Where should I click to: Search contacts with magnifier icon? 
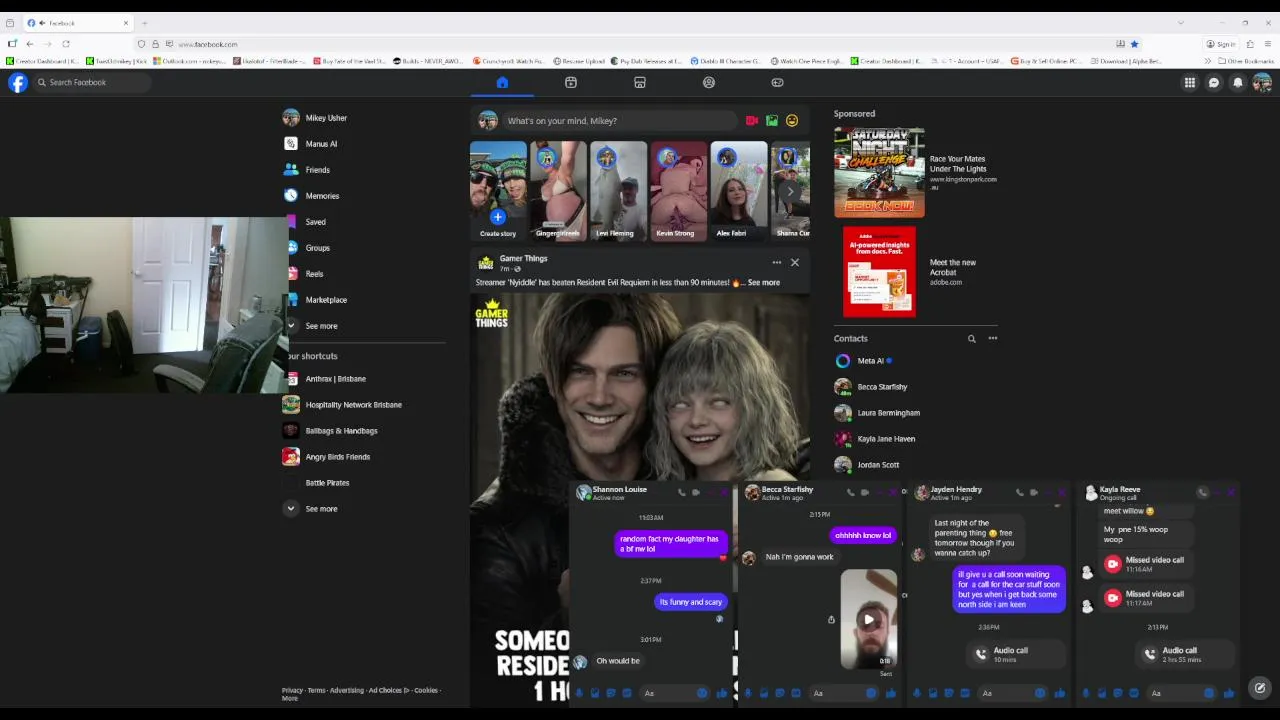(x=971, y=339)
